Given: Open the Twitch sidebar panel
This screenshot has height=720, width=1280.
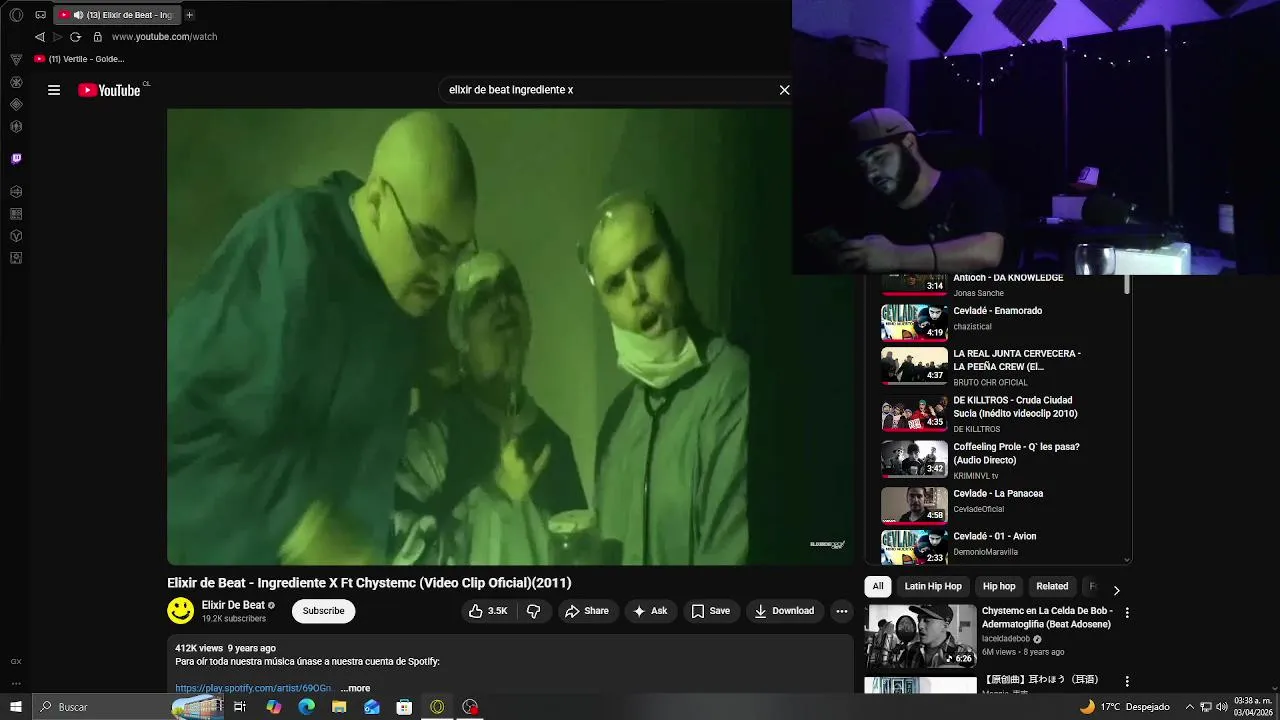Looking at the screenshot, I should click(16, 158).
